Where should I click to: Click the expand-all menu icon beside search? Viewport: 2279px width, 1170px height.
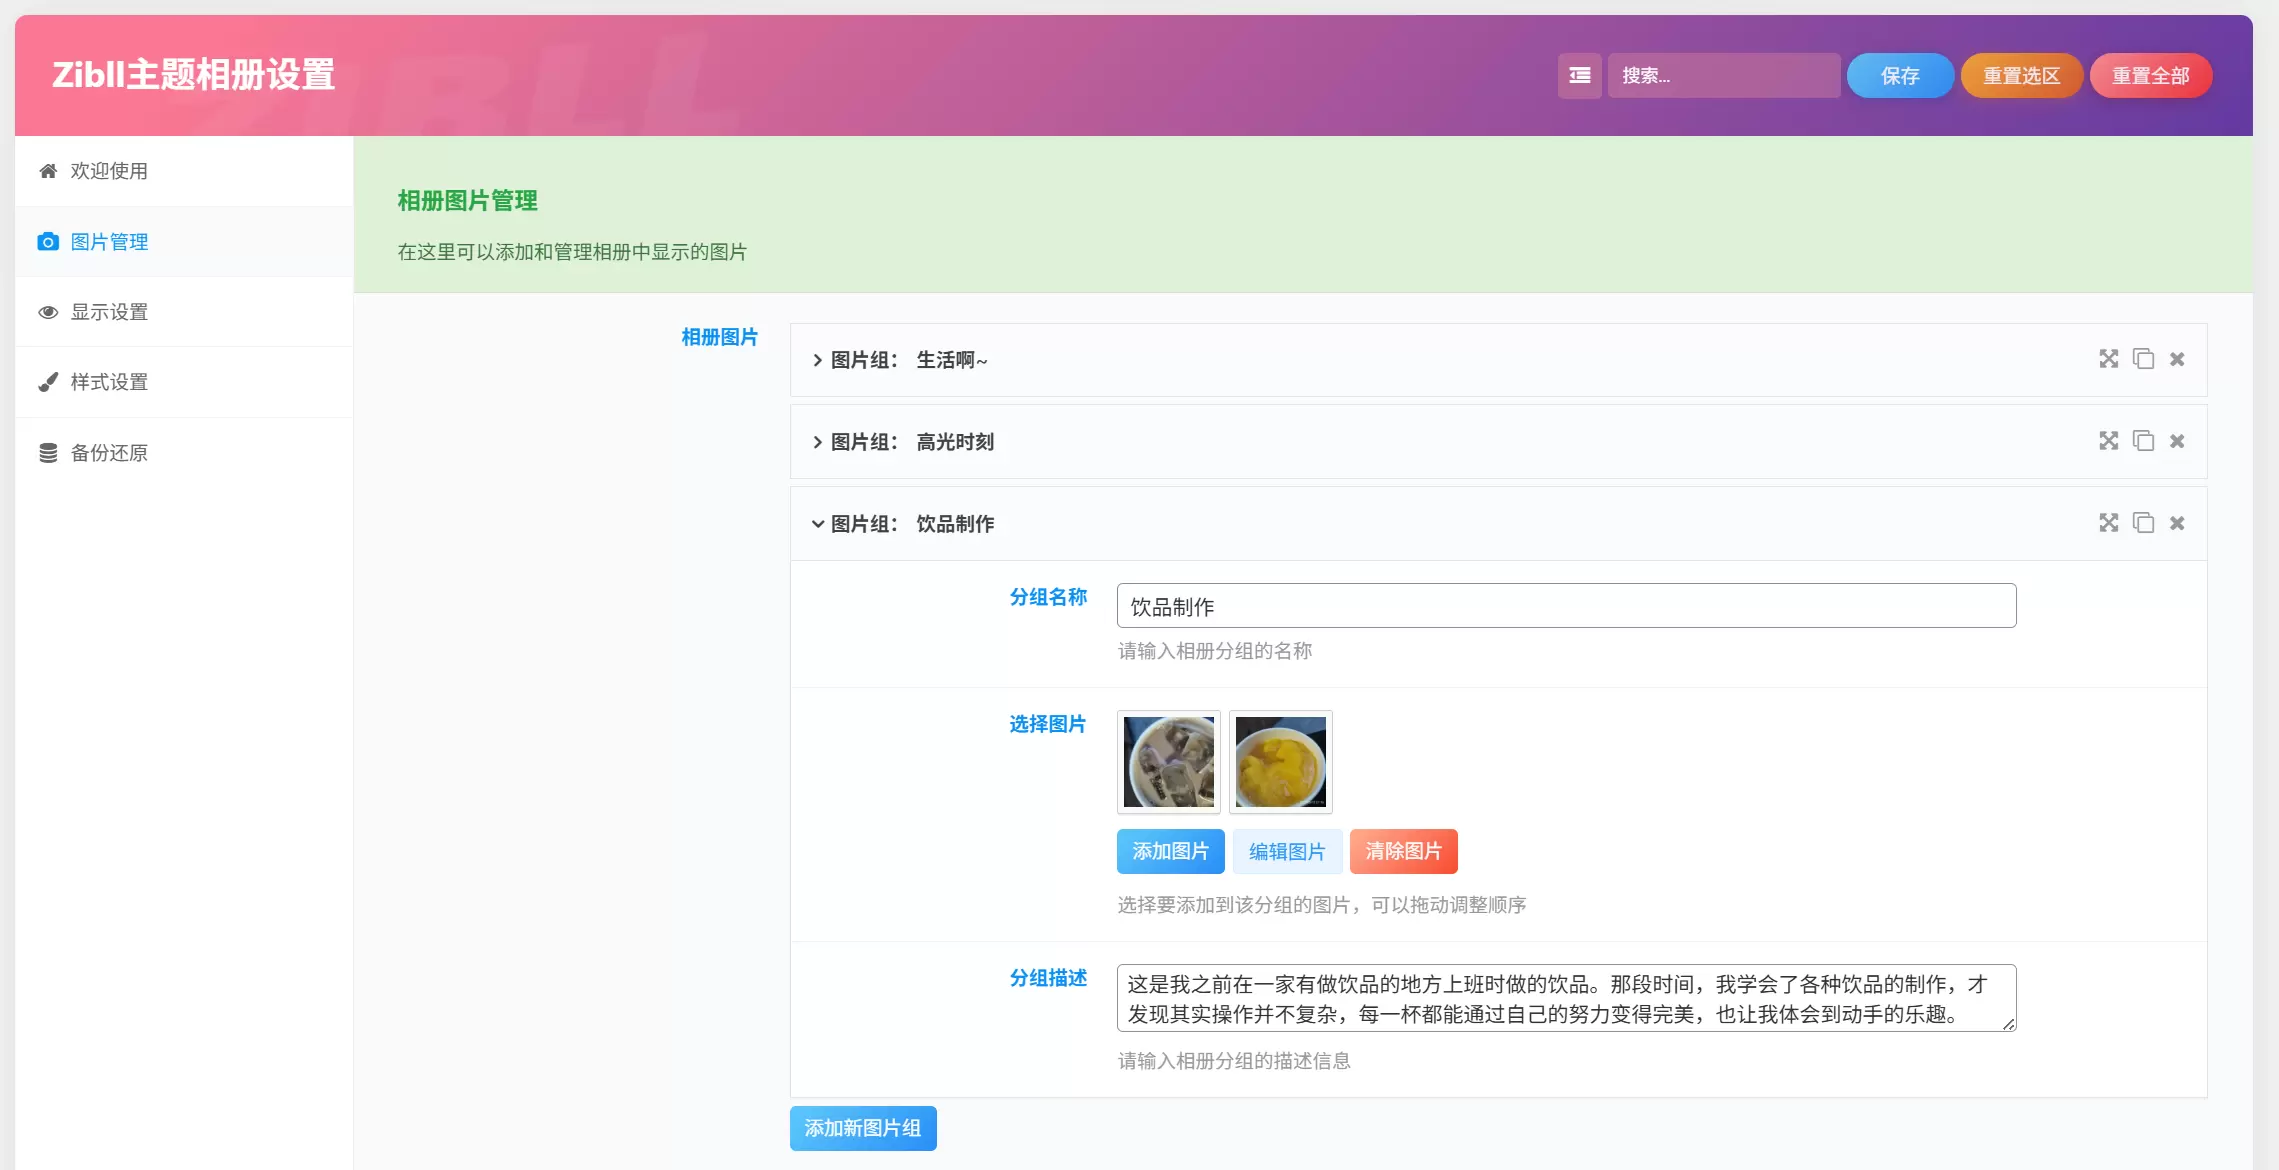click(1579, 76)
